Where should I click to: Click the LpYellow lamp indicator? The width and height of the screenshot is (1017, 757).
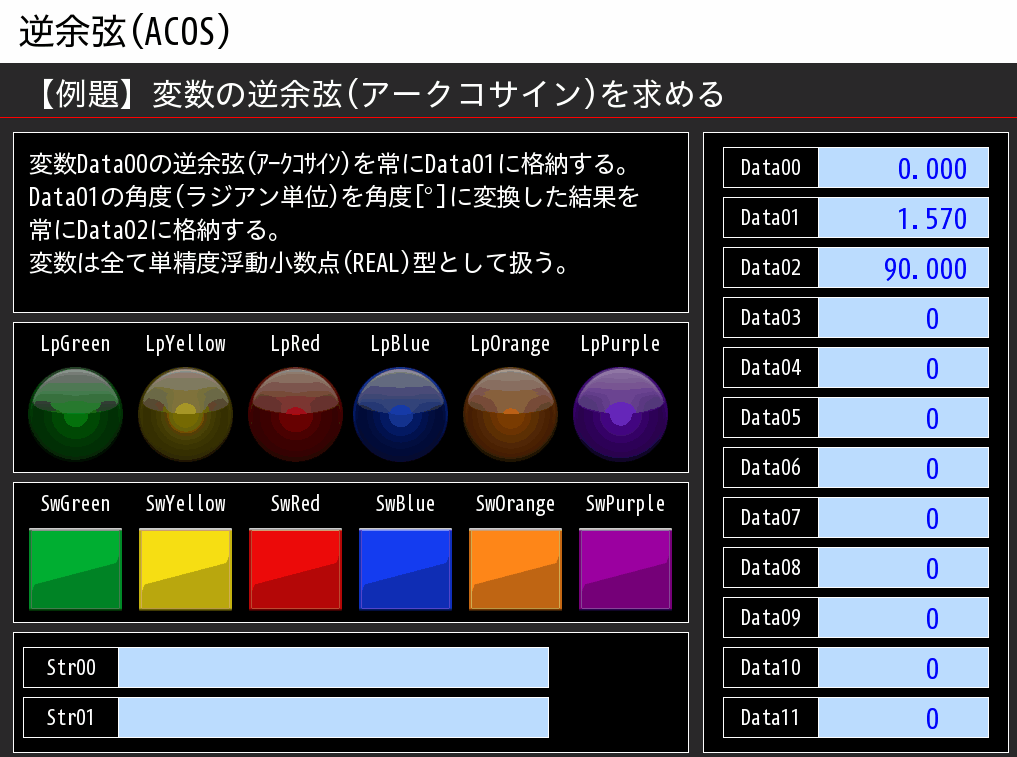click(x=185, y=414)
